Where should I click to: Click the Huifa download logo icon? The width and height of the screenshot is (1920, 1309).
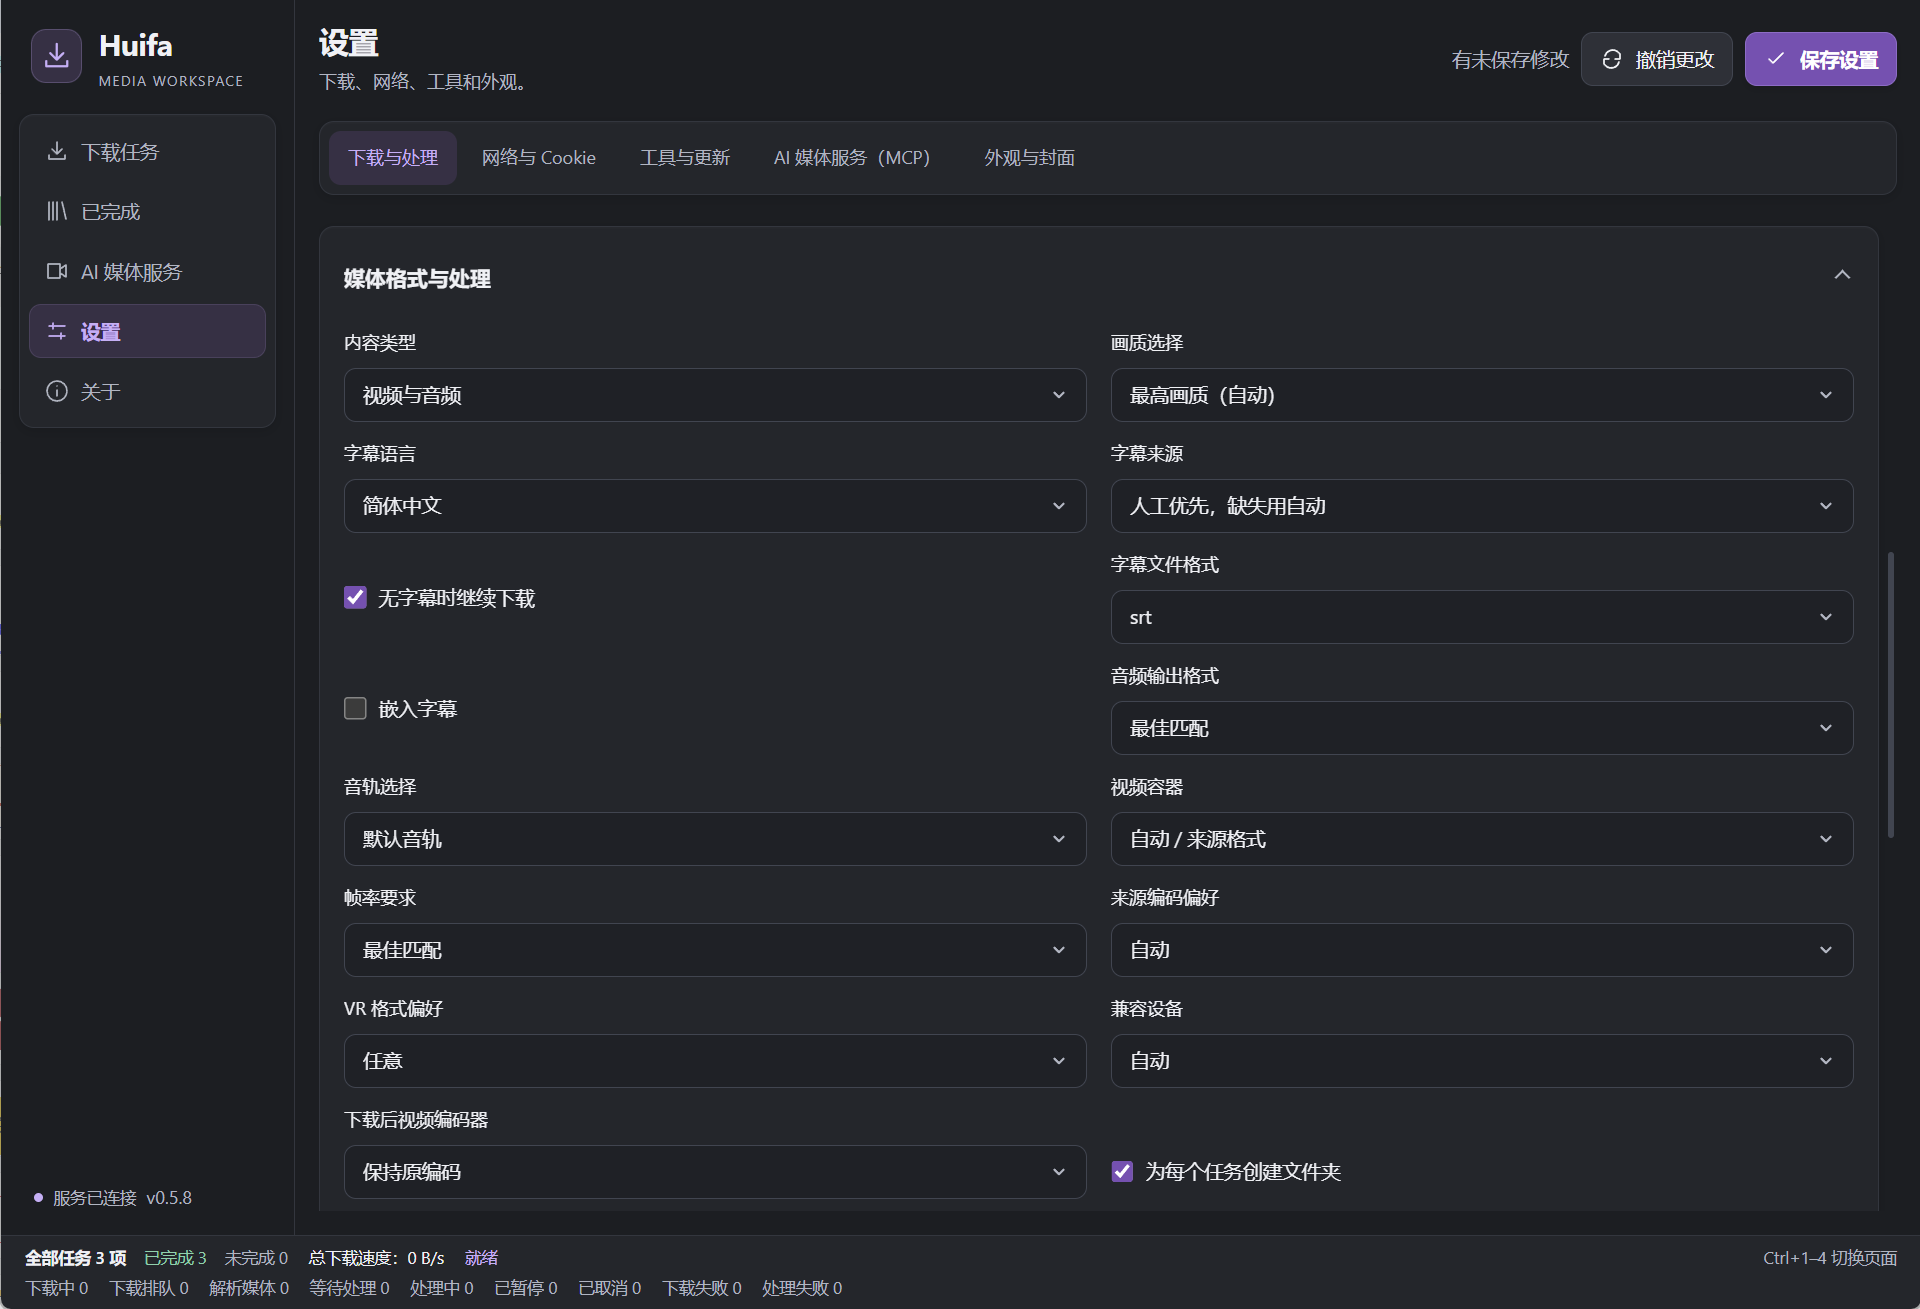coord(57,57)
